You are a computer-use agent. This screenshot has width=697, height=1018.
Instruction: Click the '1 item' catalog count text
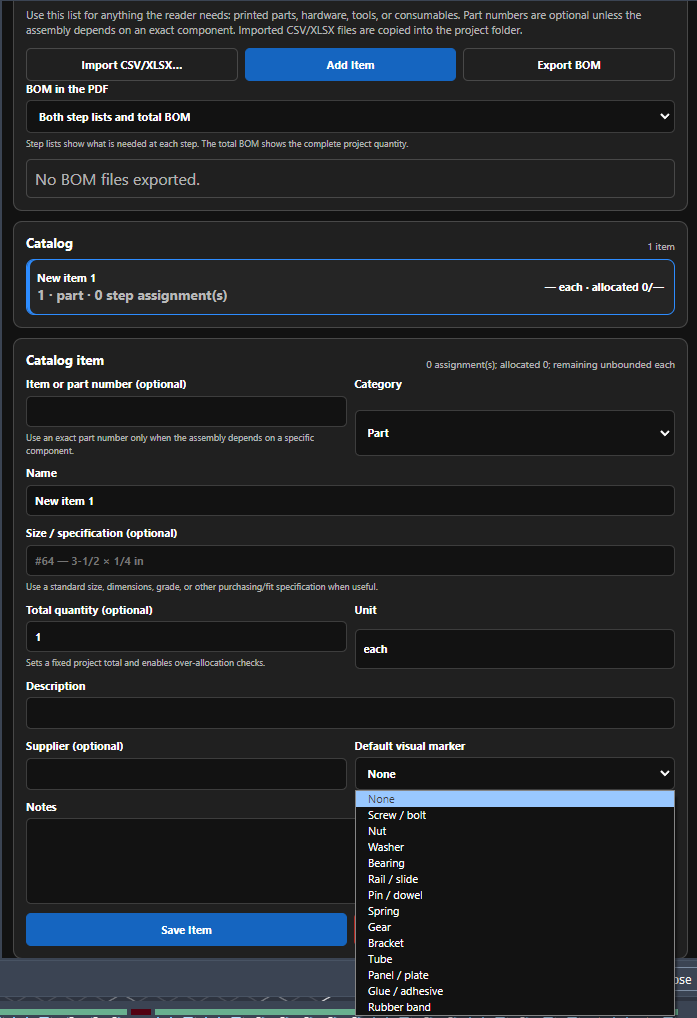(x=661, y=247)
